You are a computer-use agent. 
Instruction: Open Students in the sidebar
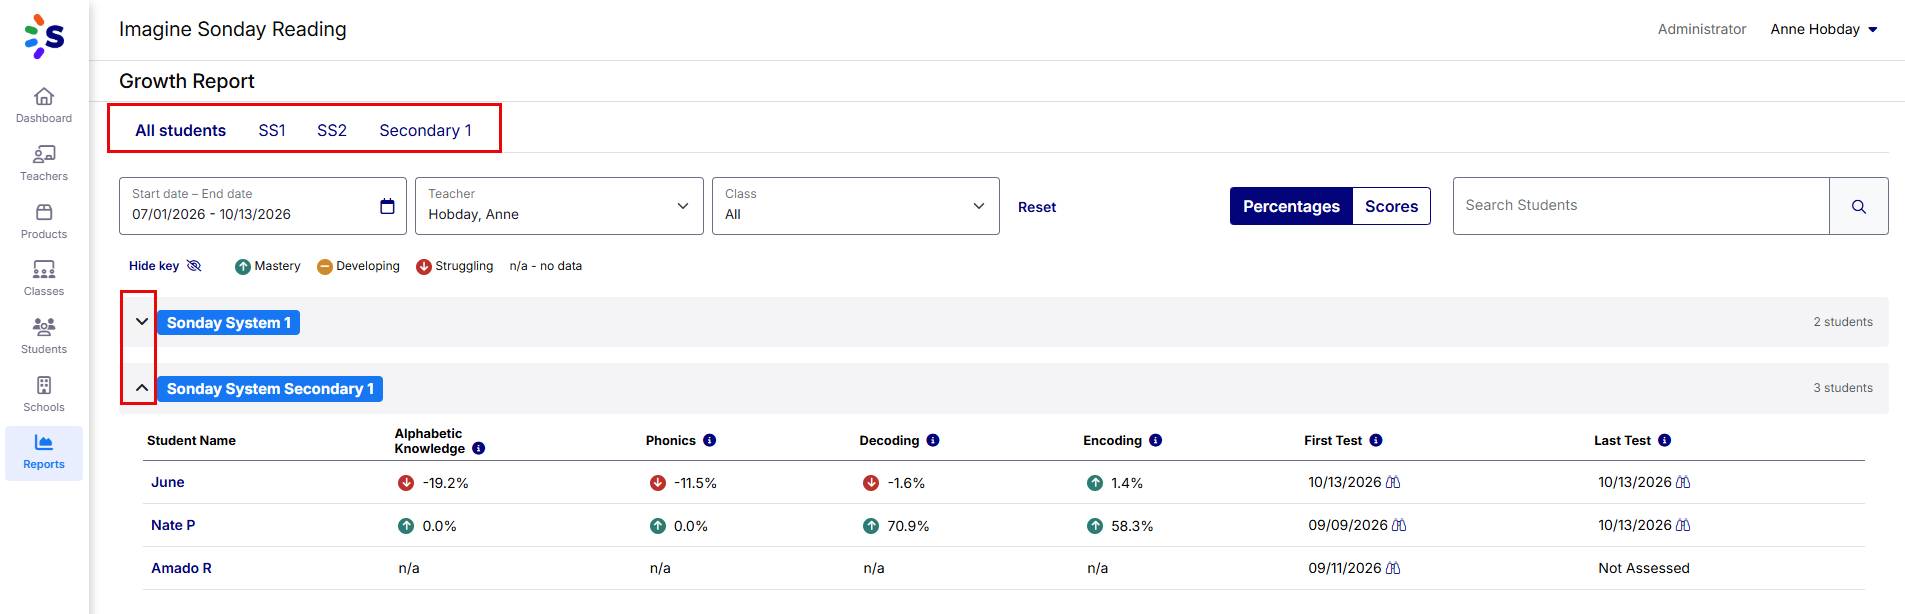[44, 336]
